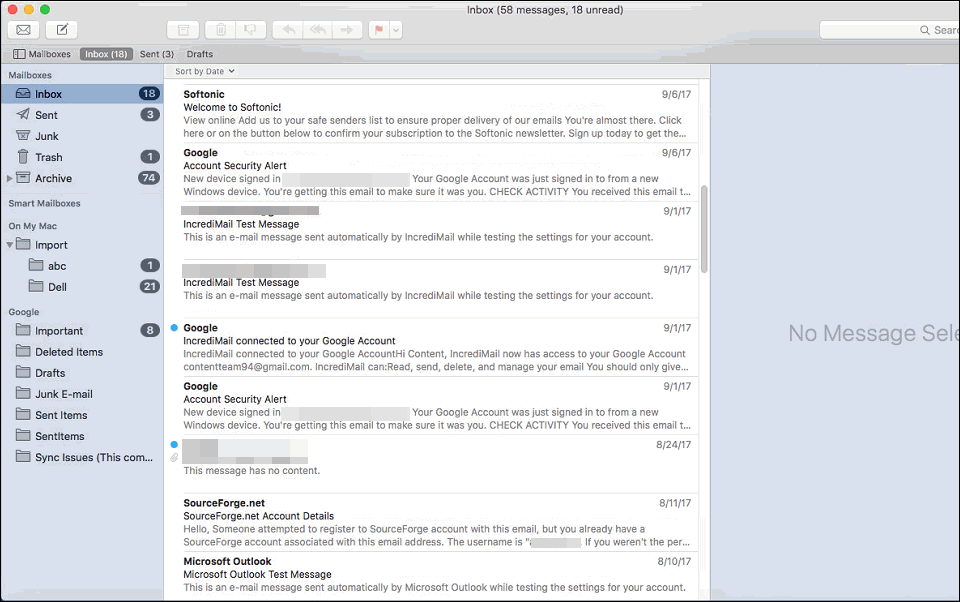This screenshot has height=602, width=960.
Task: Click the Archive toolbar button
Action: tap(182, 30)
